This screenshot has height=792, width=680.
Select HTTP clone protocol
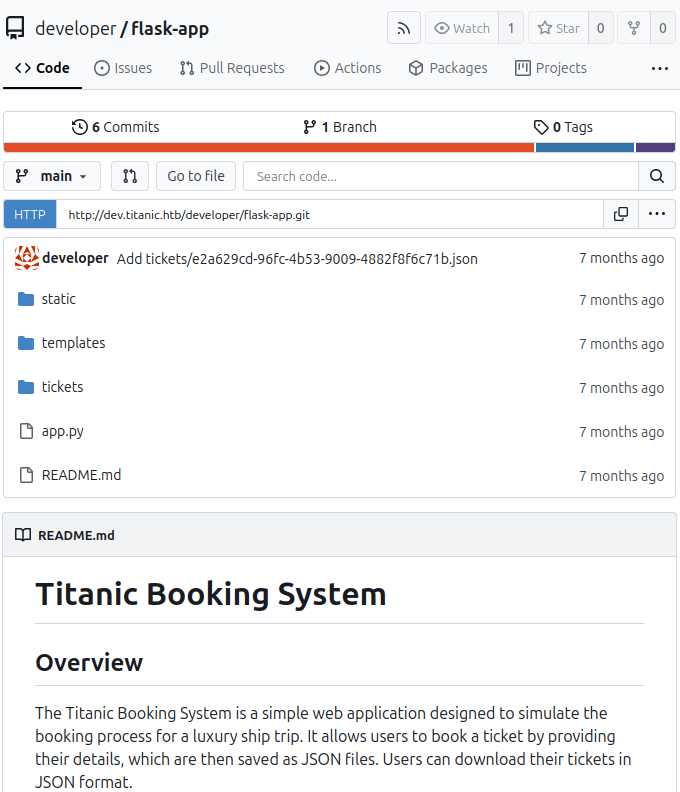[x=30, y=214]
